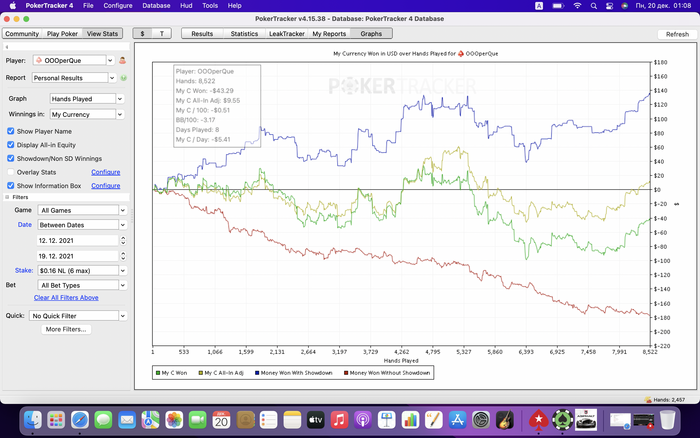Switch to the Results tab
Image resolution: width=700 pixels, height=438 pixels.
coord(202,33)
